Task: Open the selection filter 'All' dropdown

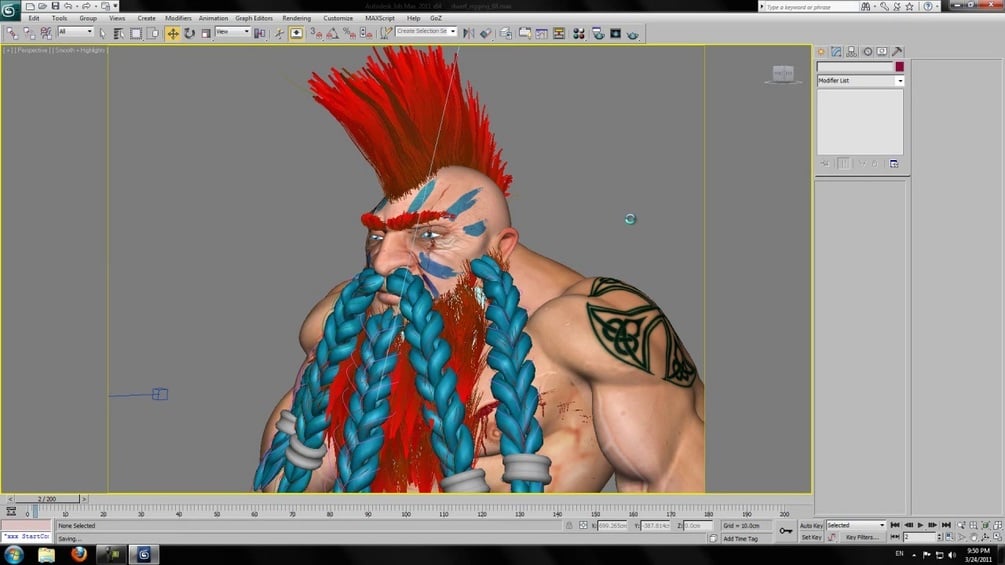Action: point(76,31)
